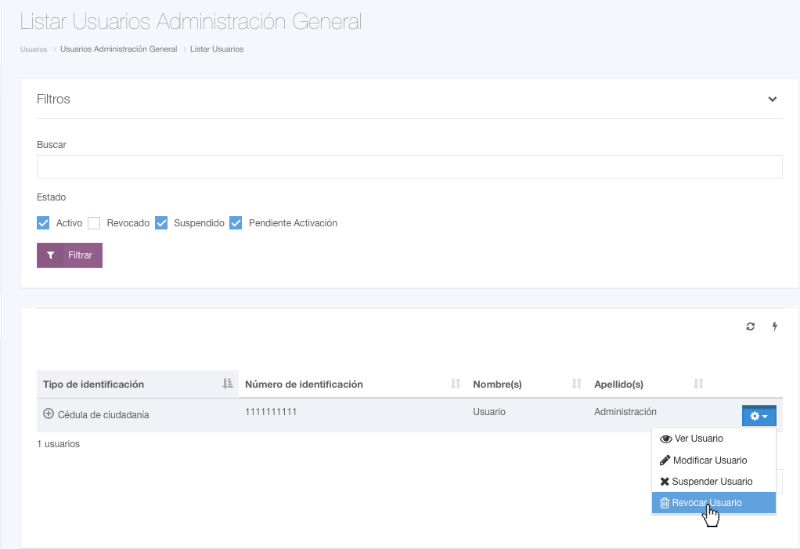The height and width of the screenshot is (549, 800).
Task: Enable the Revocado status checkbox
Action: [94, 223]
